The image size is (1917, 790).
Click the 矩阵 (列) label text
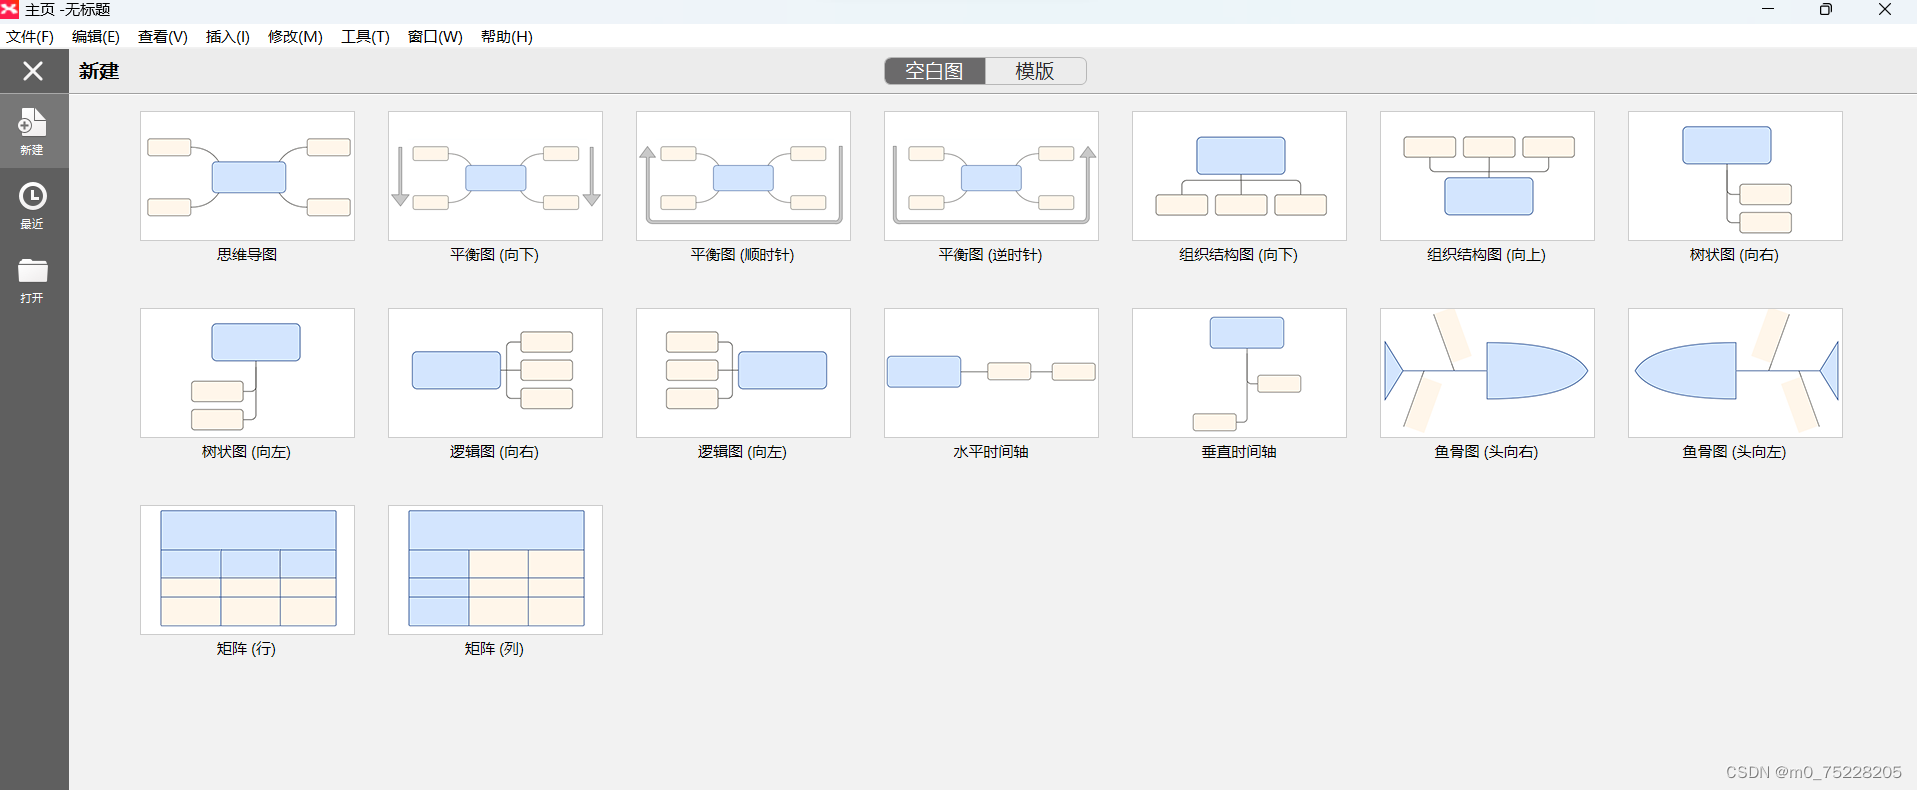[494, 649]
